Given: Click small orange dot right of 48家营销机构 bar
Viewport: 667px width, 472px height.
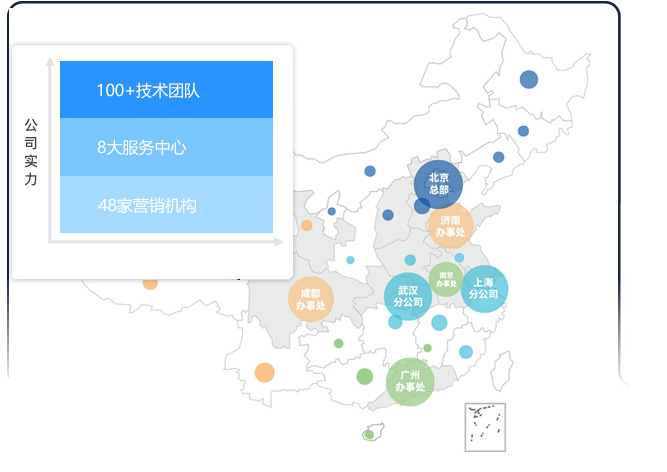Looking at the screenshot, I should click(306, 225).
